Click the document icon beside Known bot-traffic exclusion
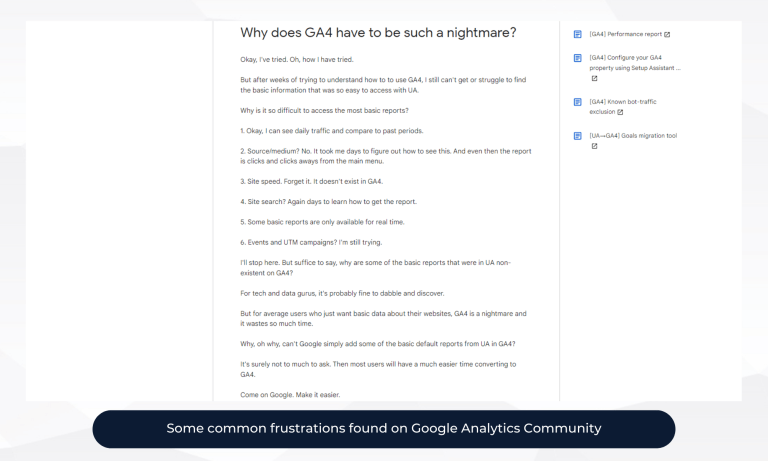 point(577,101)
